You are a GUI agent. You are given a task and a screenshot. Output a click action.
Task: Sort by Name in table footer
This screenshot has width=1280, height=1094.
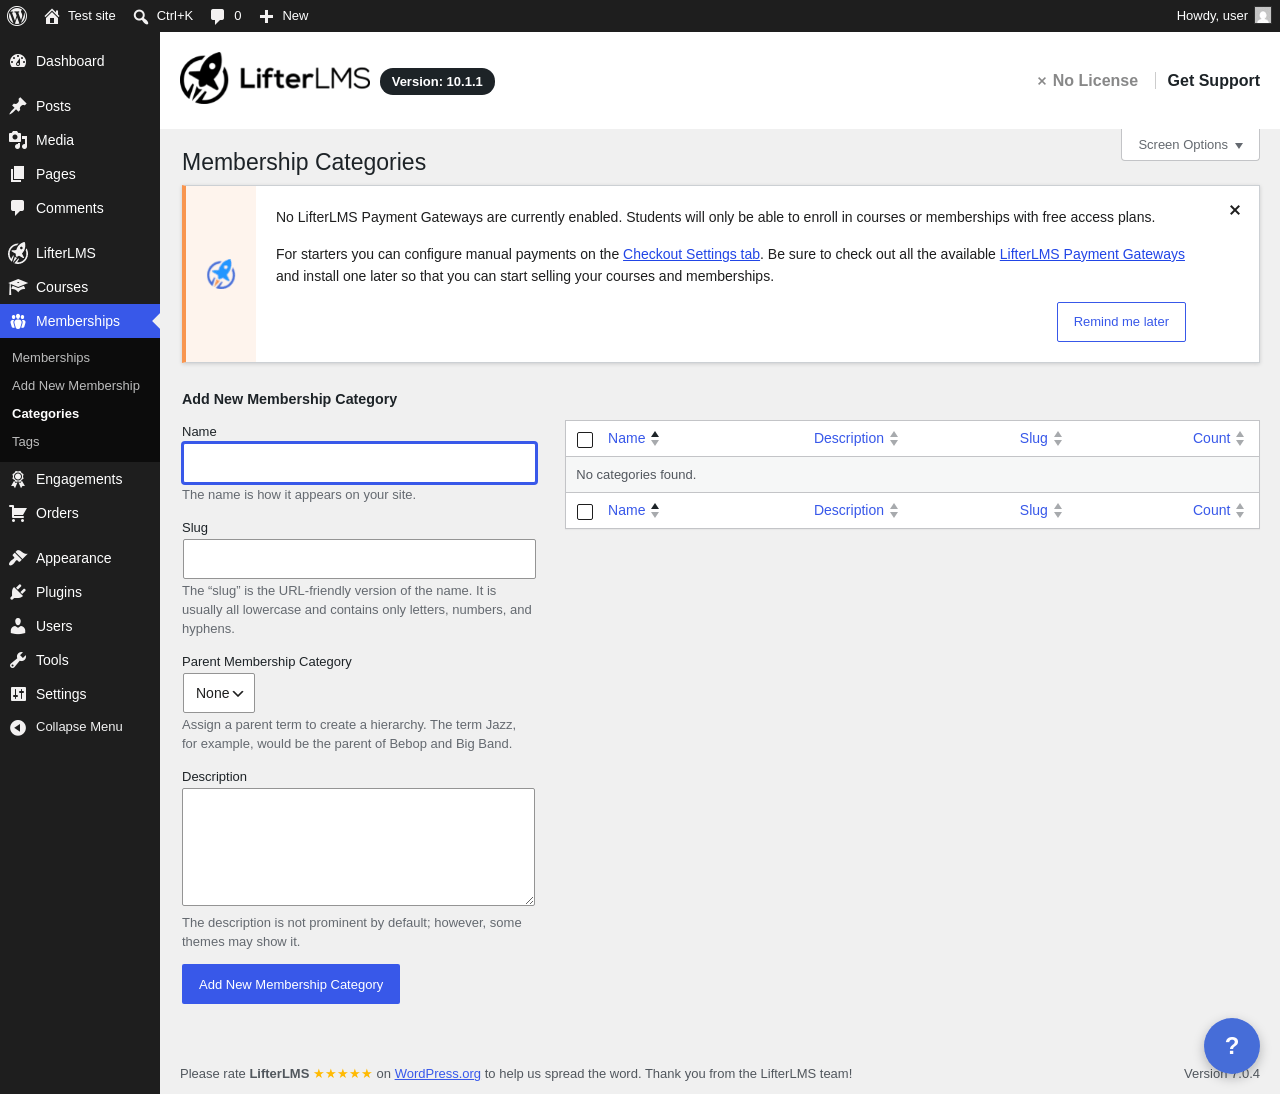click(634, 510)
